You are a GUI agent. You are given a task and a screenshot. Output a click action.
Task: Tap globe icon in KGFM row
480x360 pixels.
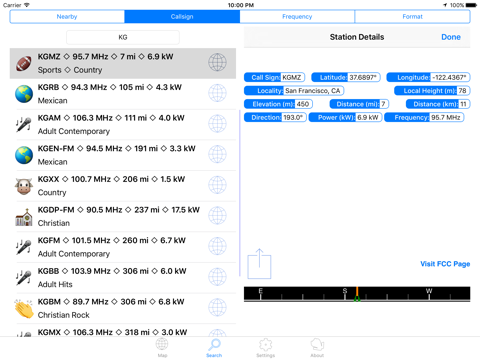click(x=217, y=246)
